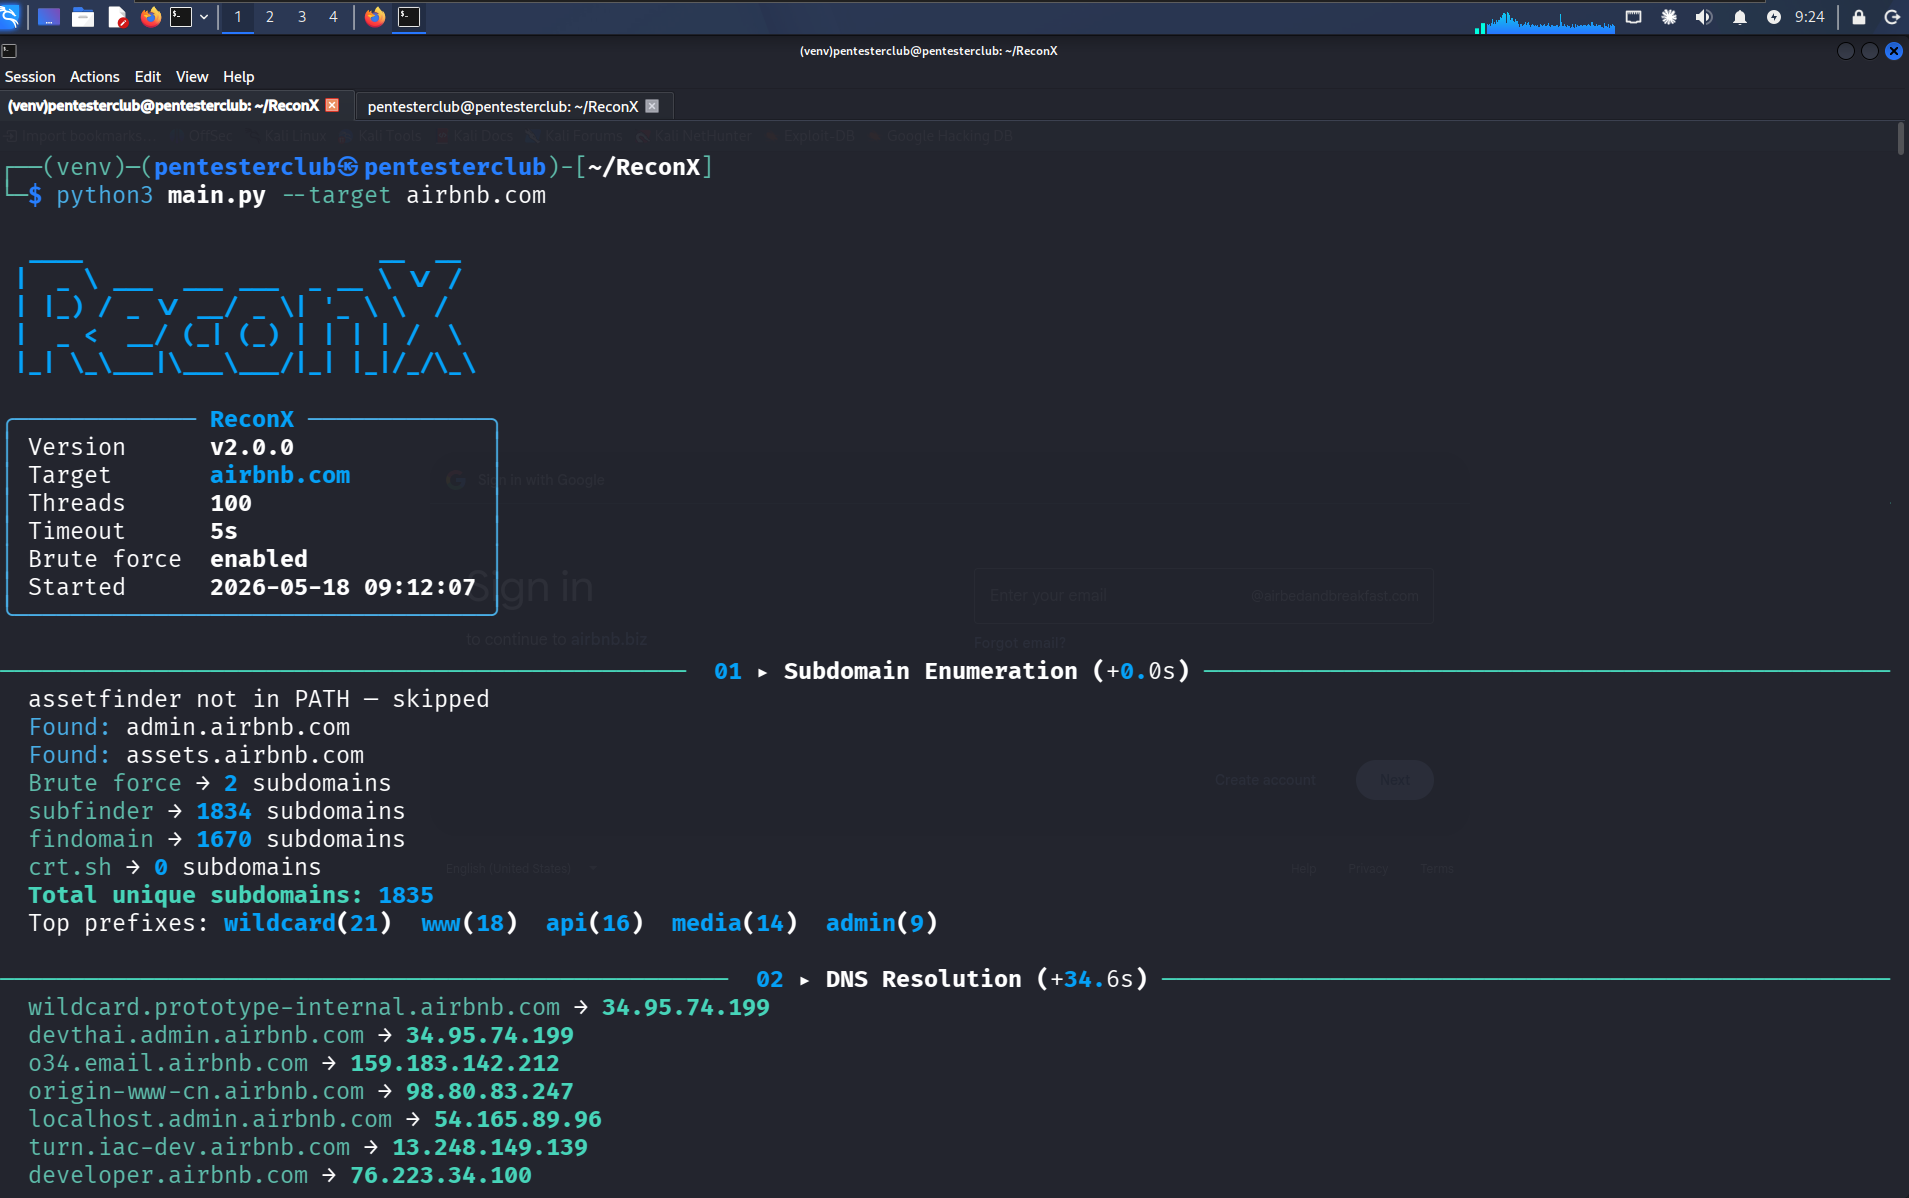Click 'Found: admin.airbnb.com' line
The image size is (1909, 1198).
[189, 727]
